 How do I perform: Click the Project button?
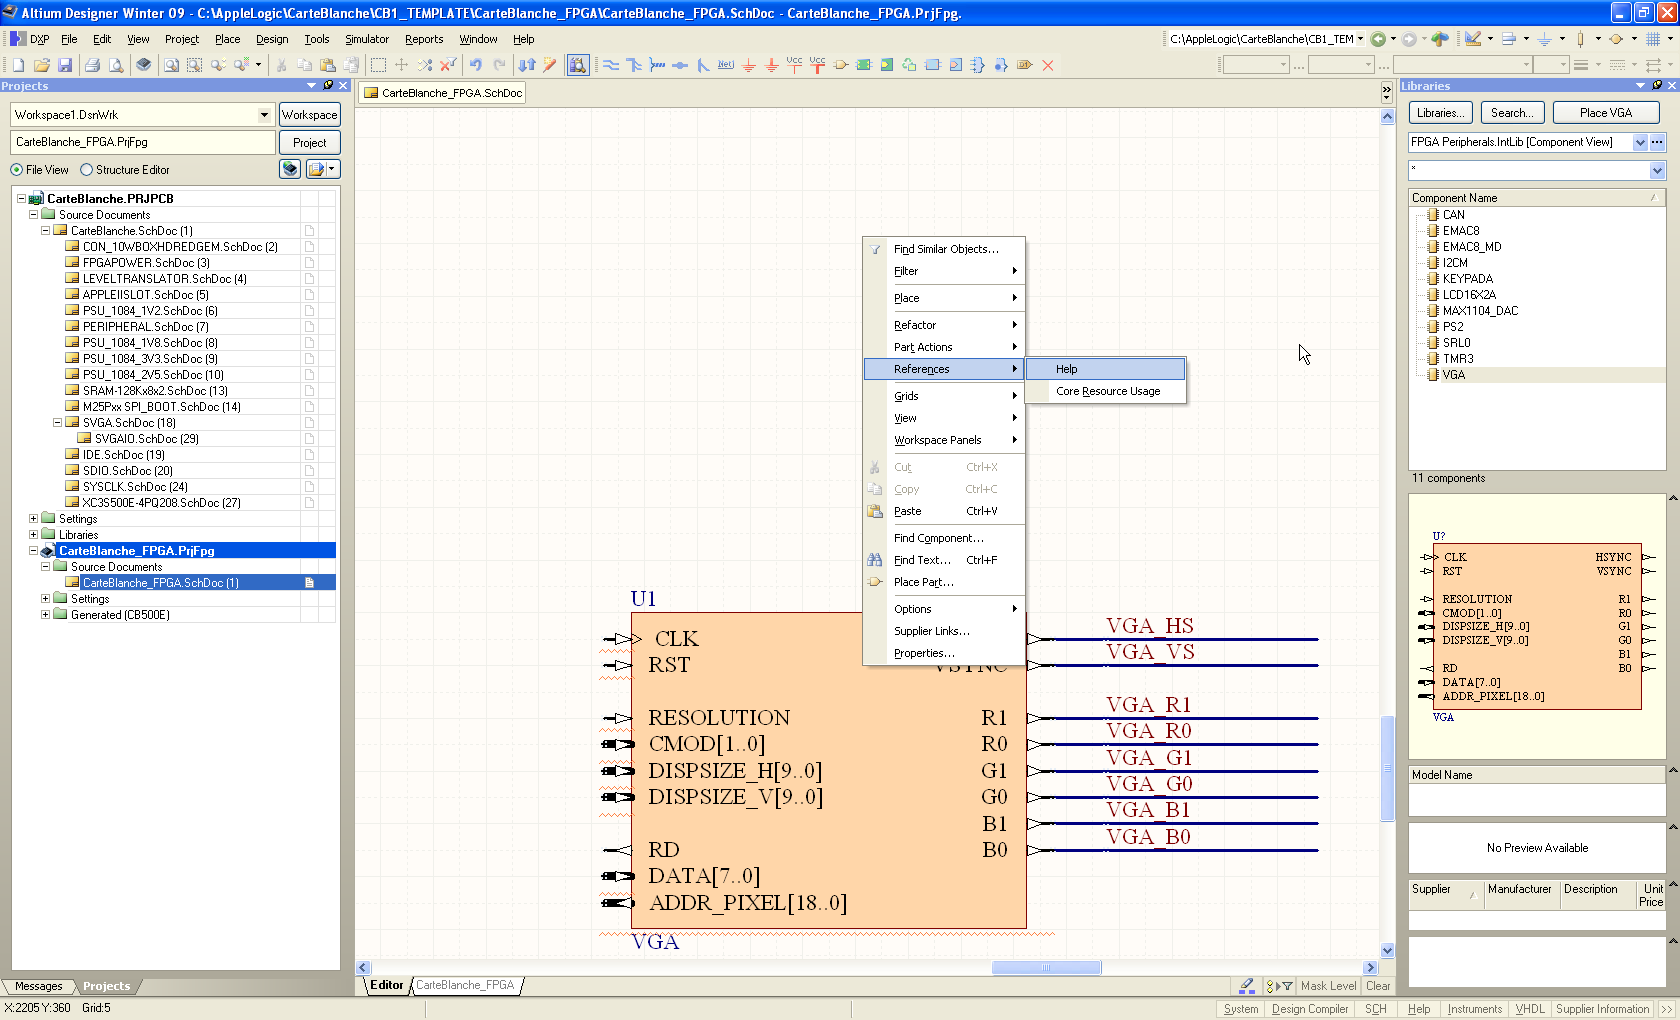(x=309, y=143)
